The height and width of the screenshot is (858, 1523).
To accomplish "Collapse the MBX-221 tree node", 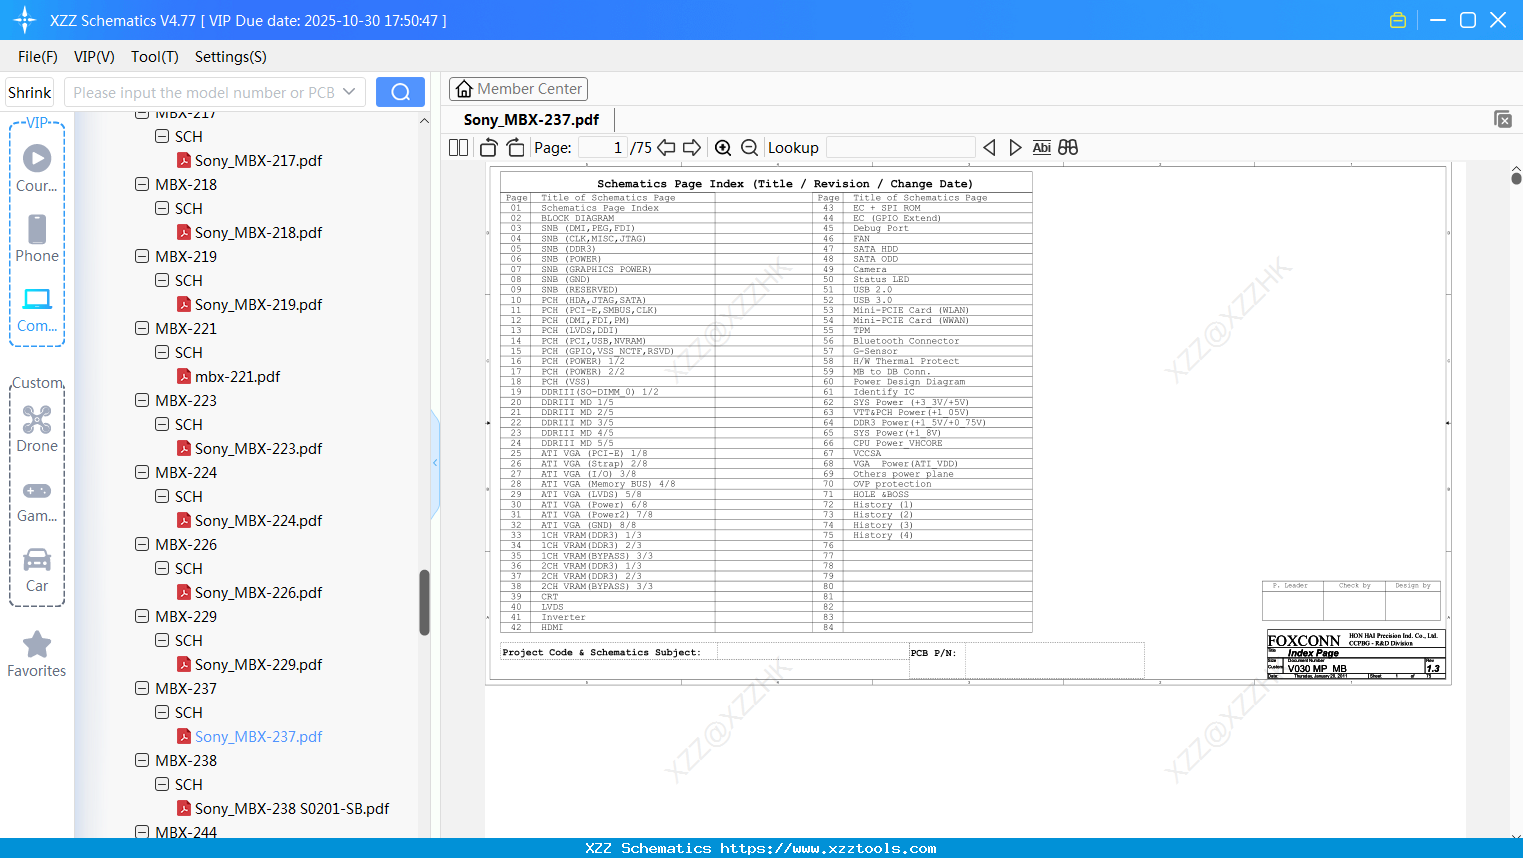I will coord(142,329).
